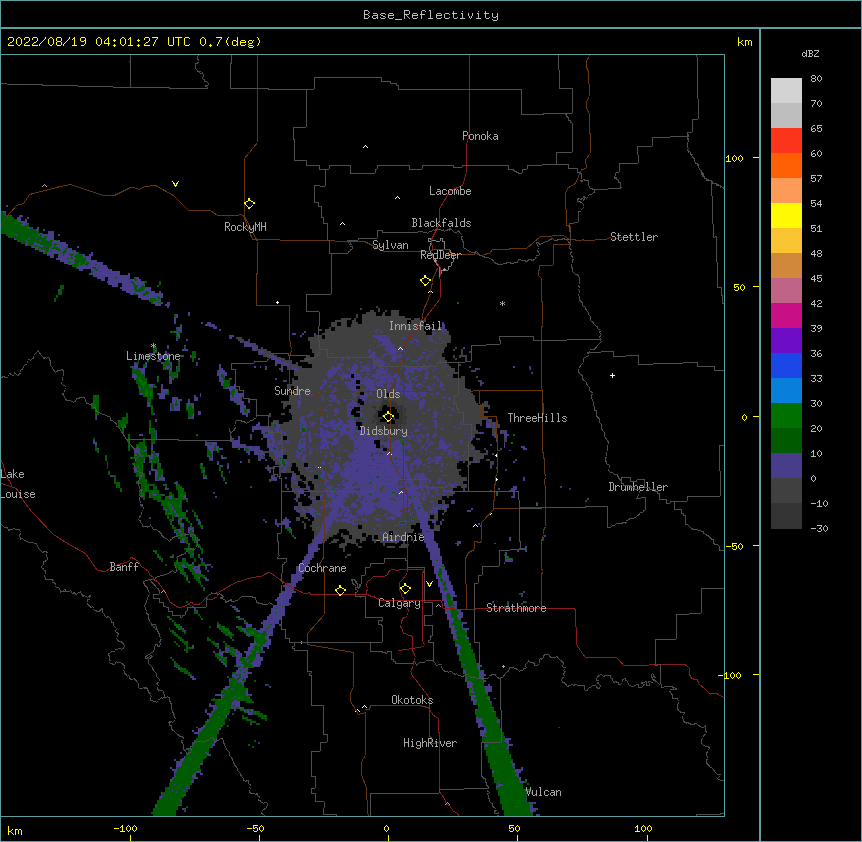Select the bright green 20–30 dBZ swatch
This screenshot has width=862, height=842.
(786, 416)
